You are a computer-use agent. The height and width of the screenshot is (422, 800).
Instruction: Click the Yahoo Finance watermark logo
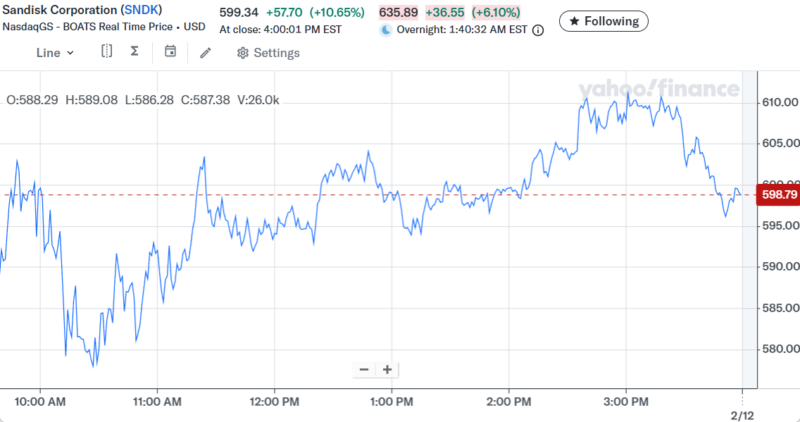(x=658, y=89)
